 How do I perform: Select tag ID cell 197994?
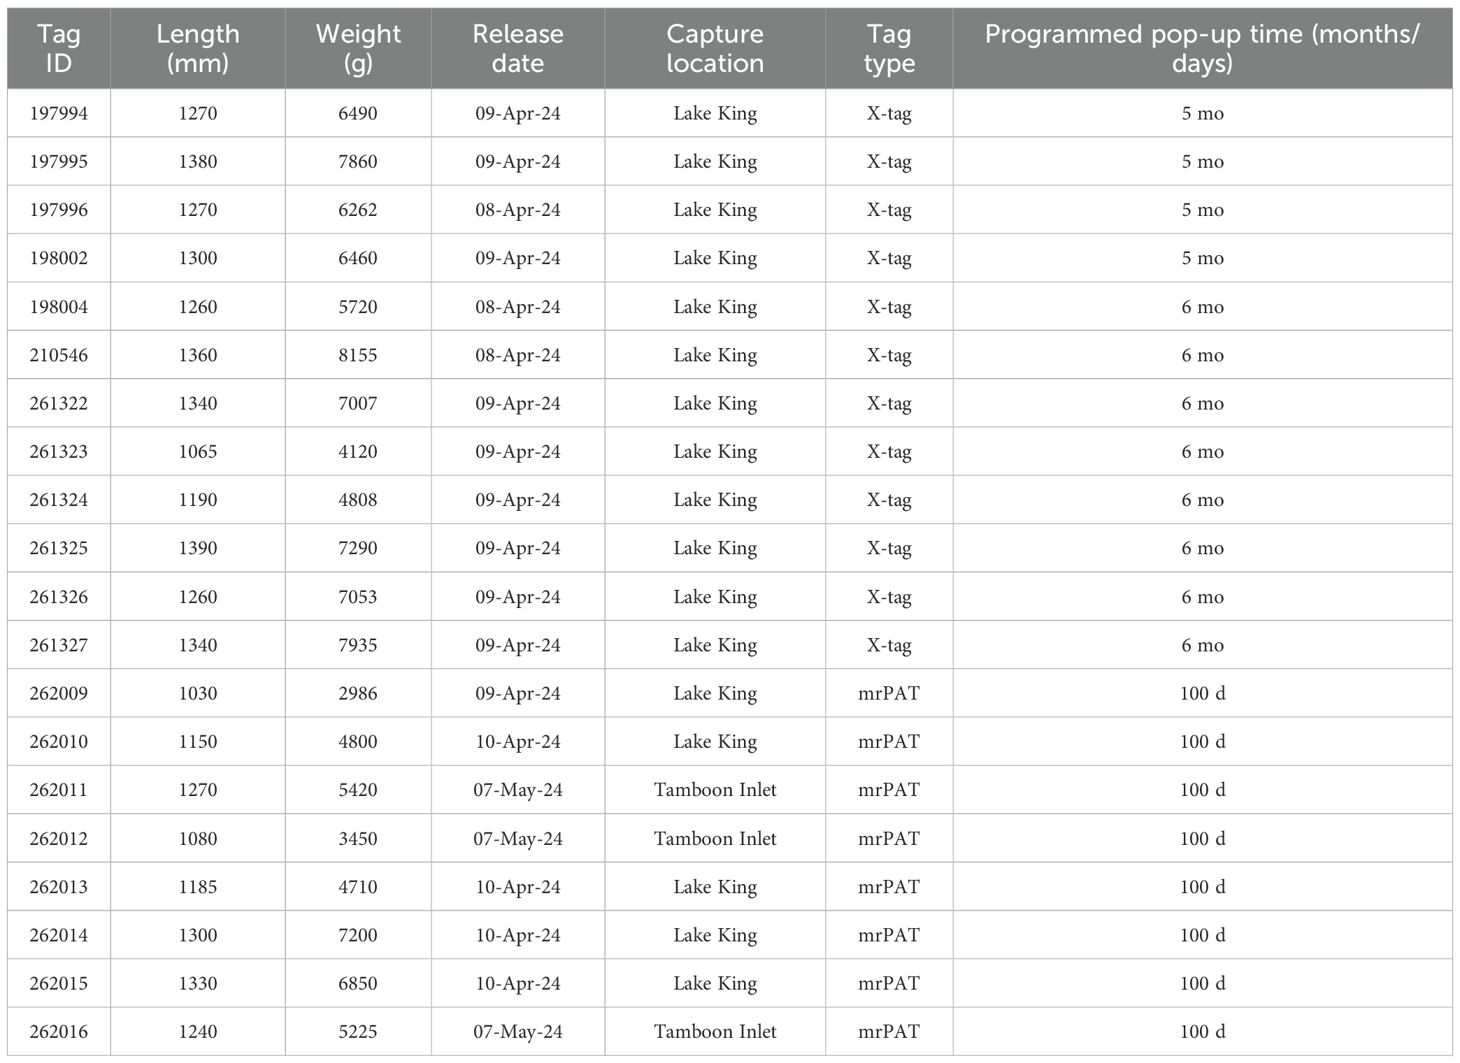coord(58,114)
